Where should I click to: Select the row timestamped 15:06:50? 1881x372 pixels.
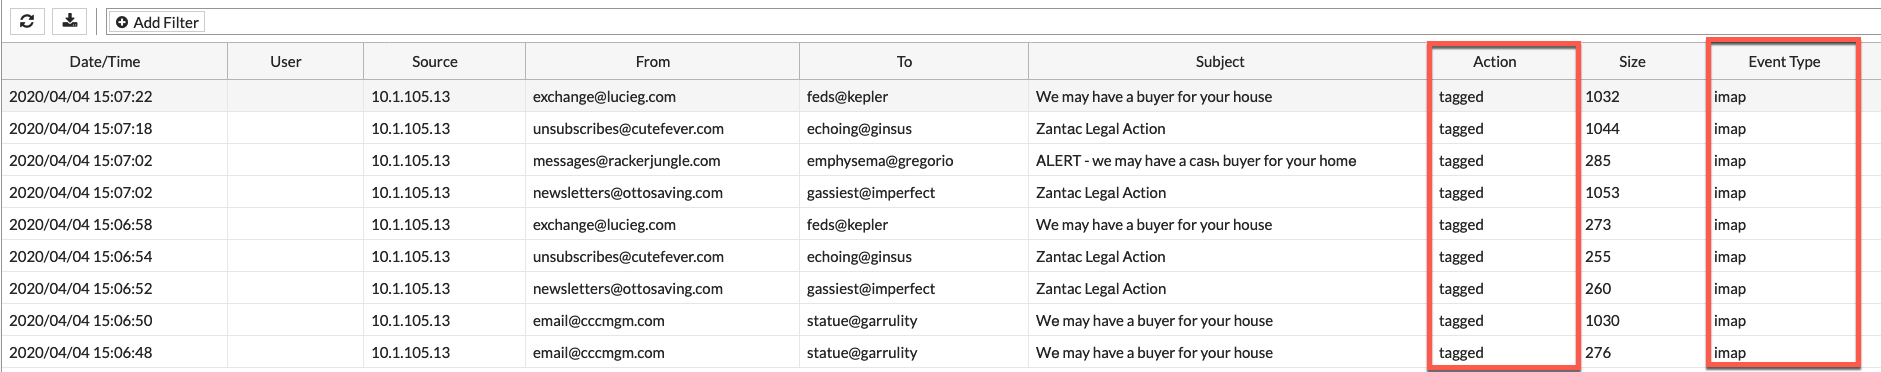pos(940,321)
